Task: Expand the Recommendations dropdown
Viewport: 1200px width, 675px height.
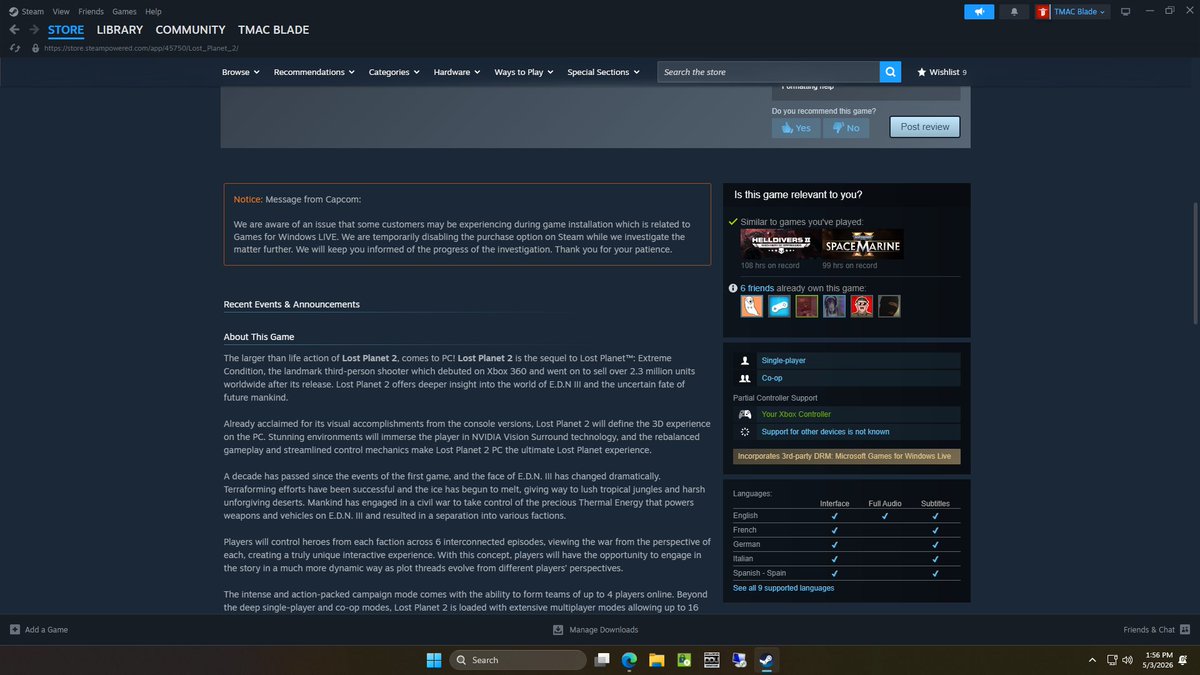Action: [314, 72]
